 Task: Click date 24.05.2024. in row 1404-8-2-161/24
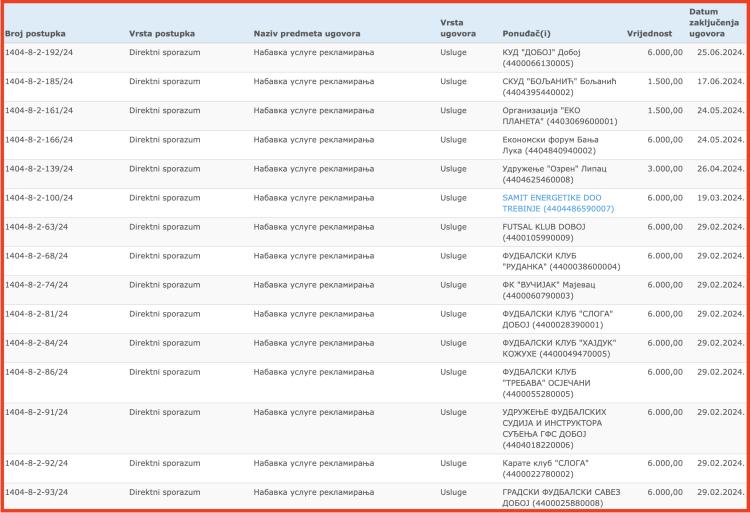[720, 110]
